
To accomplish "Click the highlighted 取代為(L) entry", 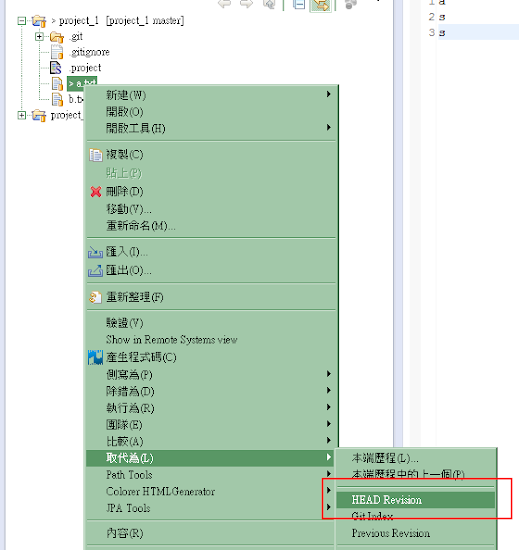I will click(x=211, y=458).
